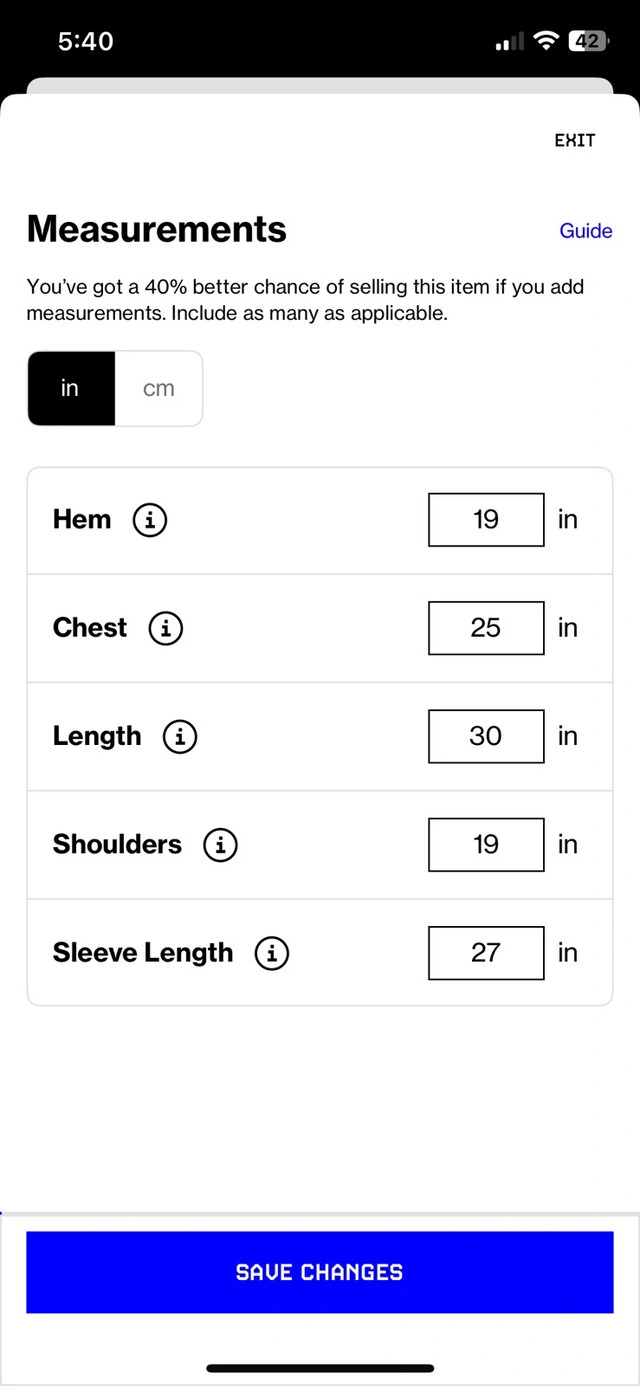Viewport: 640px width, 1386px height.
Task: Tap the 5:40 clock in status bar
Action: (x=86, y=41)
